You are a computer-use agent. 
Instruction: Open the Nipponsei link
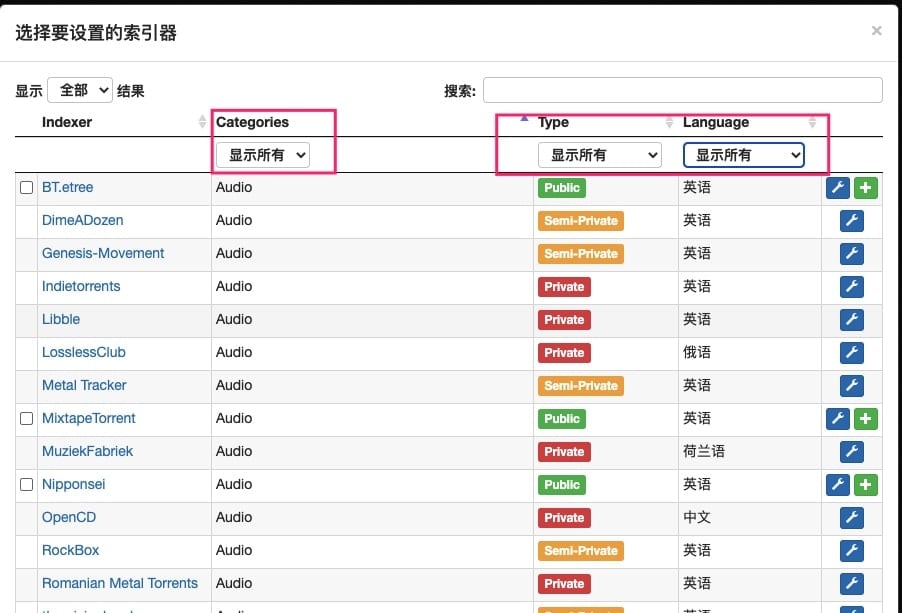coord(74,484)
